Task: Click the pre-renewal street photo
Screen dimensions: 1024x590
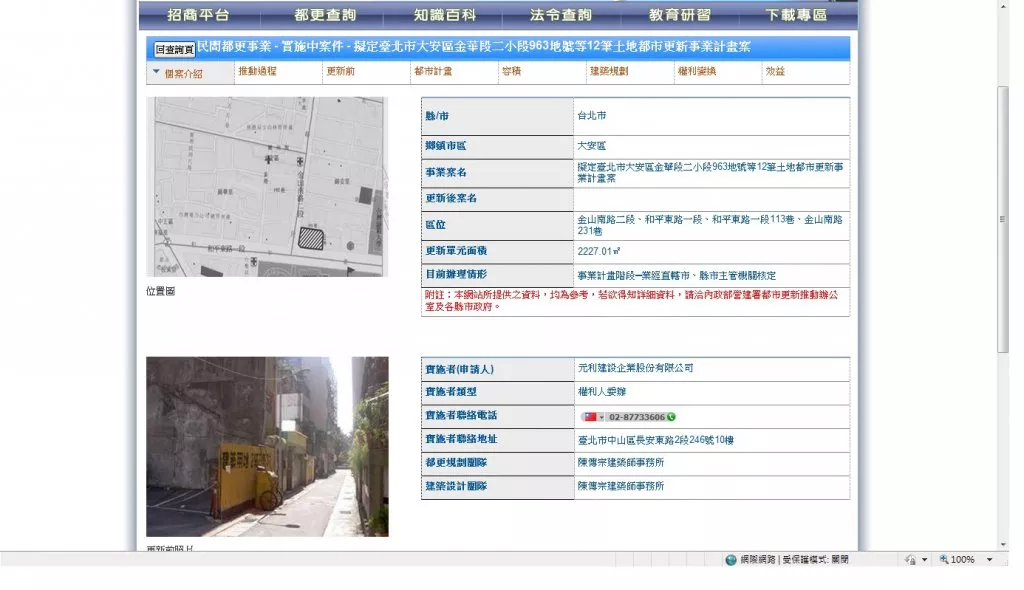Action: [267, 447]
